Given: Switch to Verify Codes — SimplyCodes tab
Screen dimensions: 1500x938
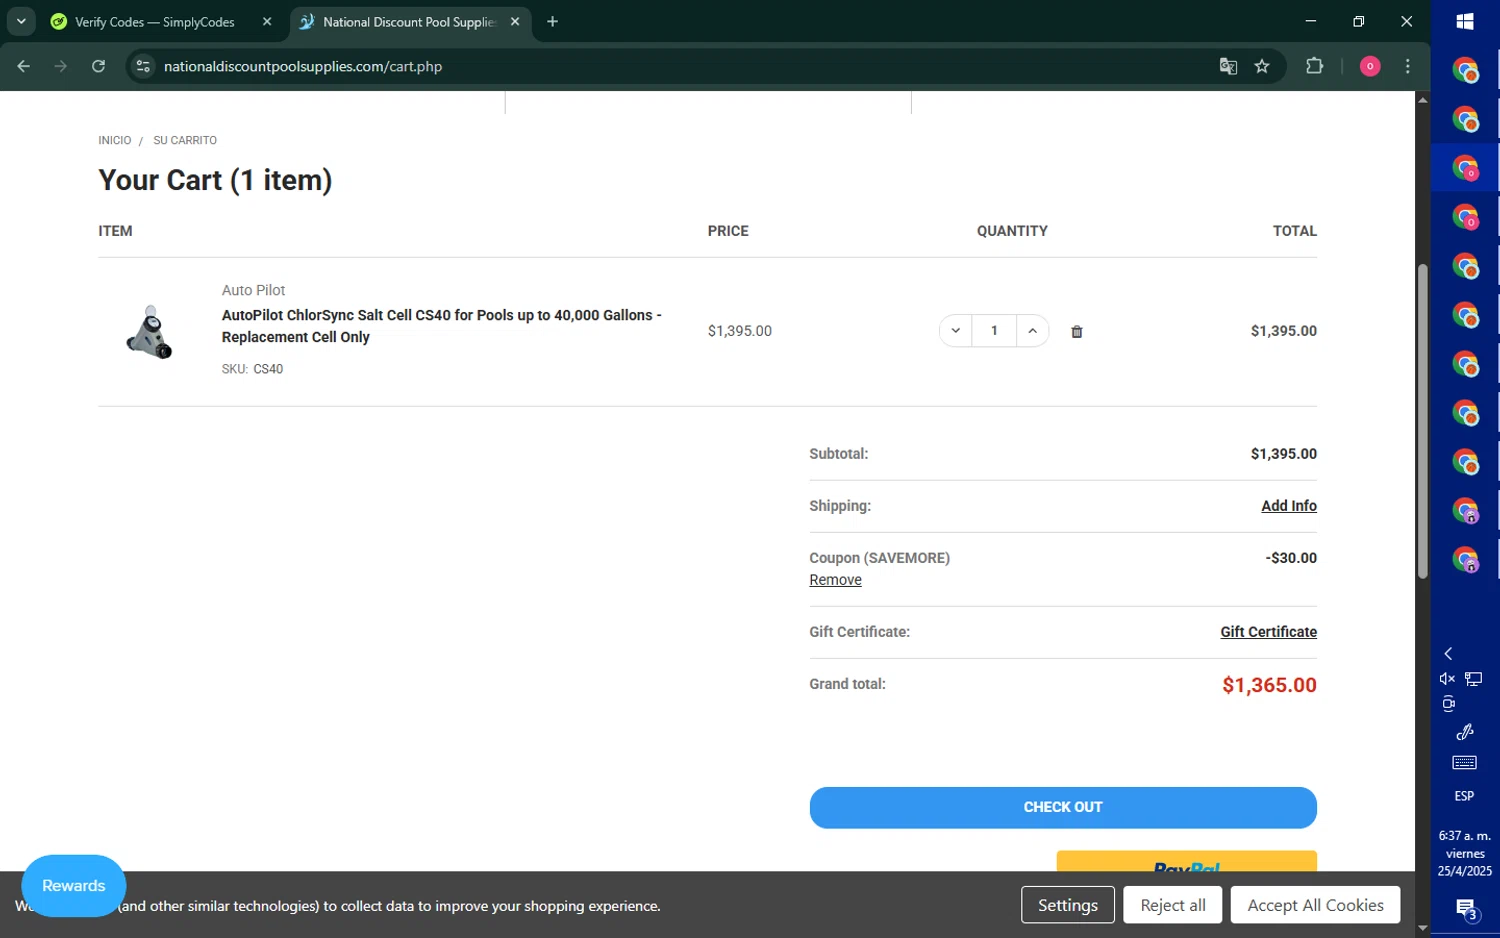Looking at the screenshot, I should [155, 22].
